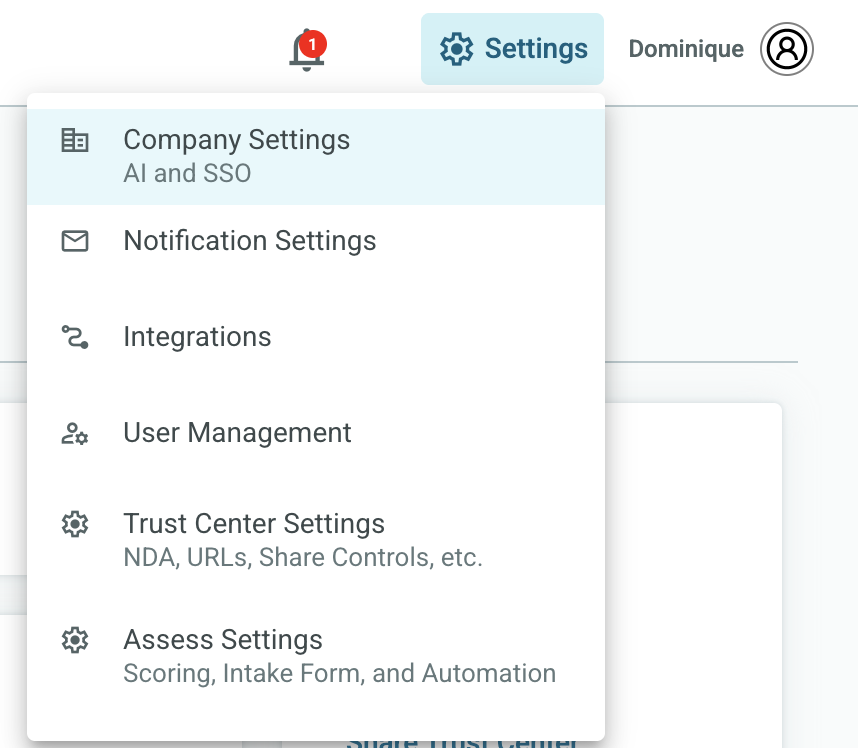Click the User Management person-gear icon
Screen dimensions: 858x748
coord(75,433)
